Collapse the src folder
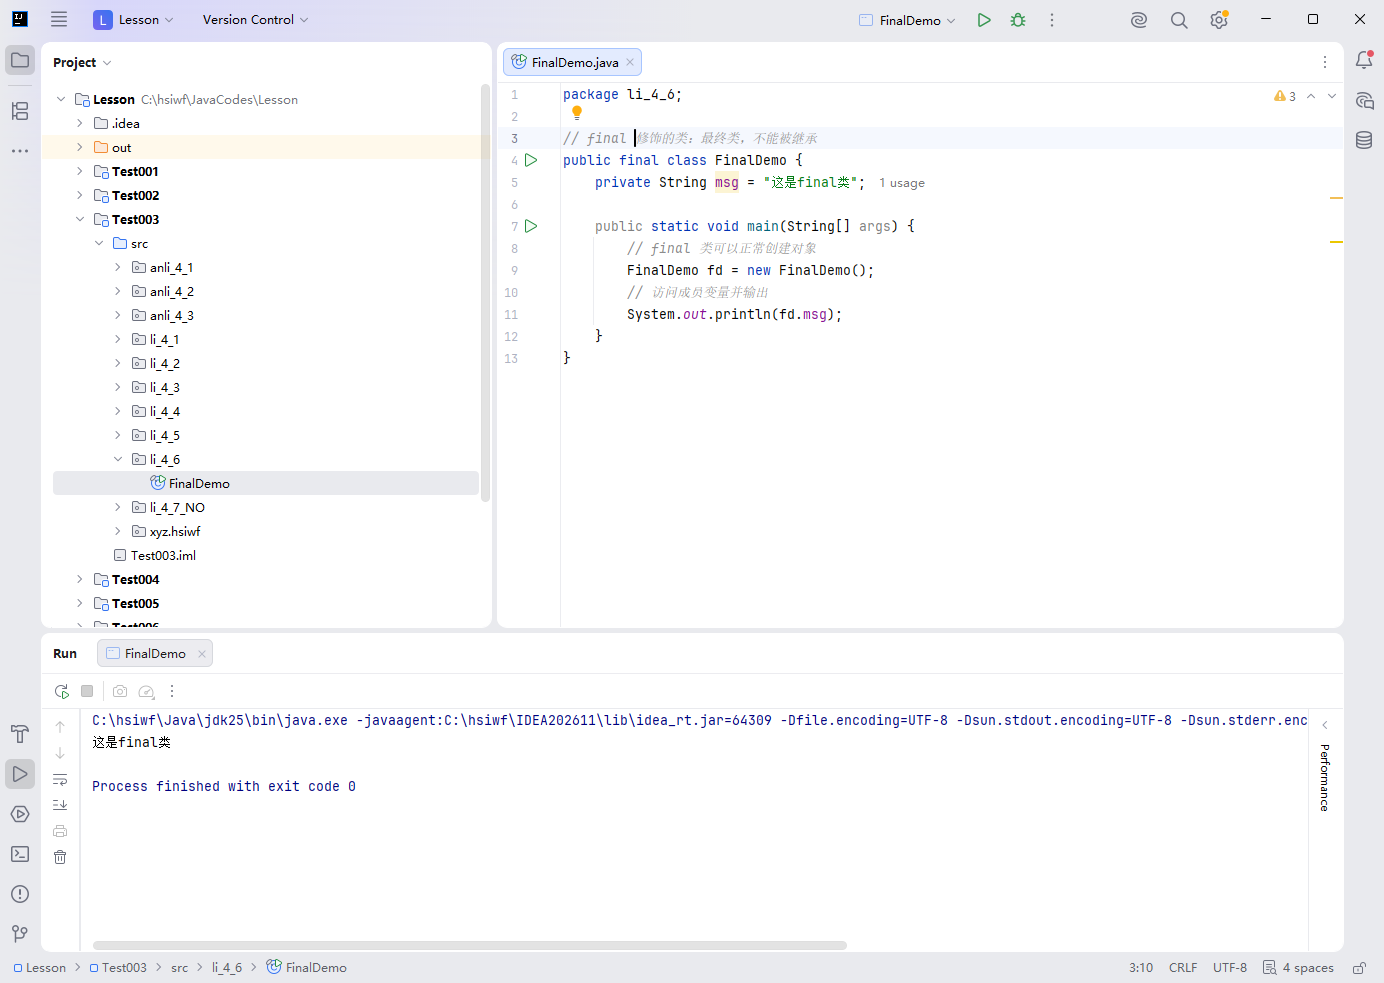The width and height of the screenshot is (1384, 983). tap(99, 243)
